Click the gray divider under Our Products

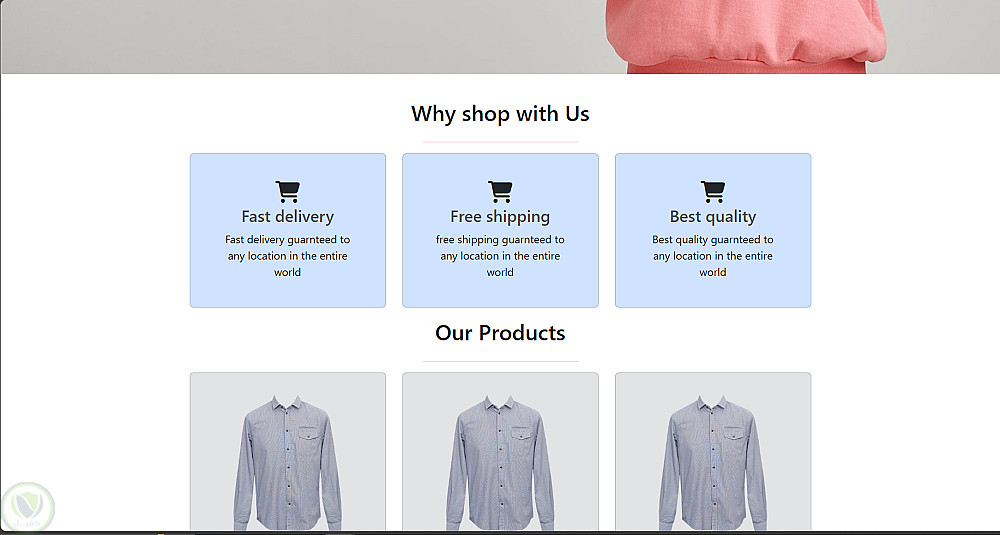(x=500, y=361)
